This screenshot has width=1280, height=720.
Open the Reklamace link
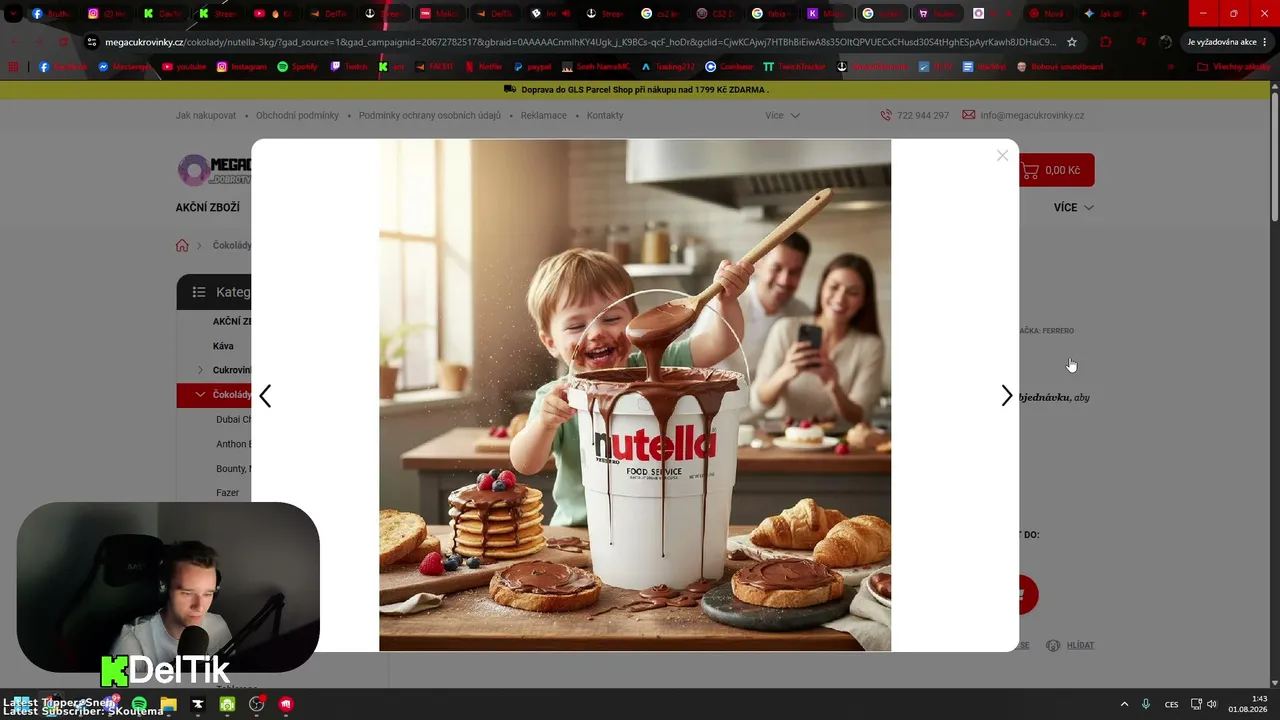click(544, 115)
